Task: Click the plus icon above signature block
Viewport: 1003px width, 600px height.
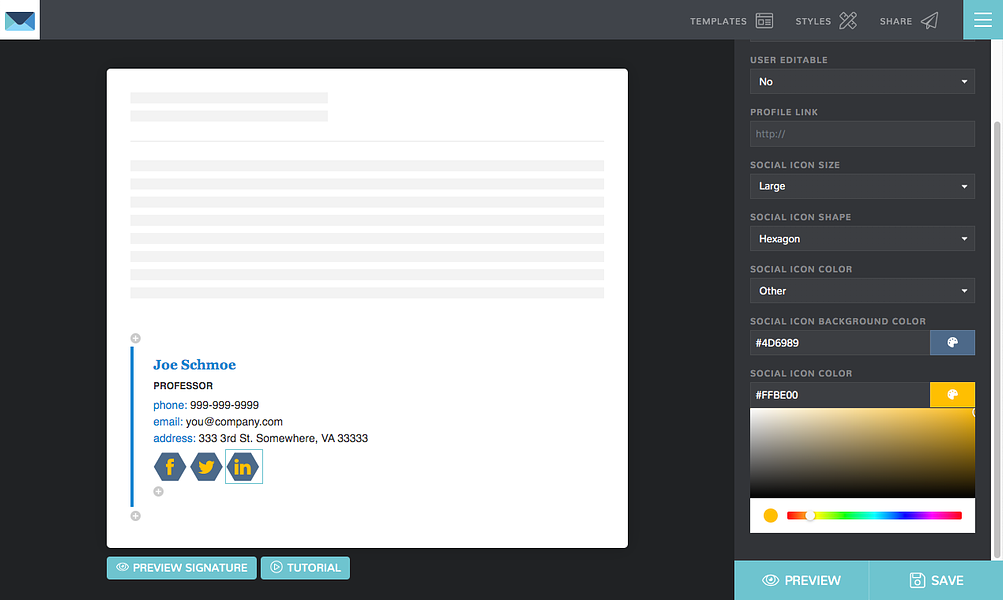Action: (136, 338)
